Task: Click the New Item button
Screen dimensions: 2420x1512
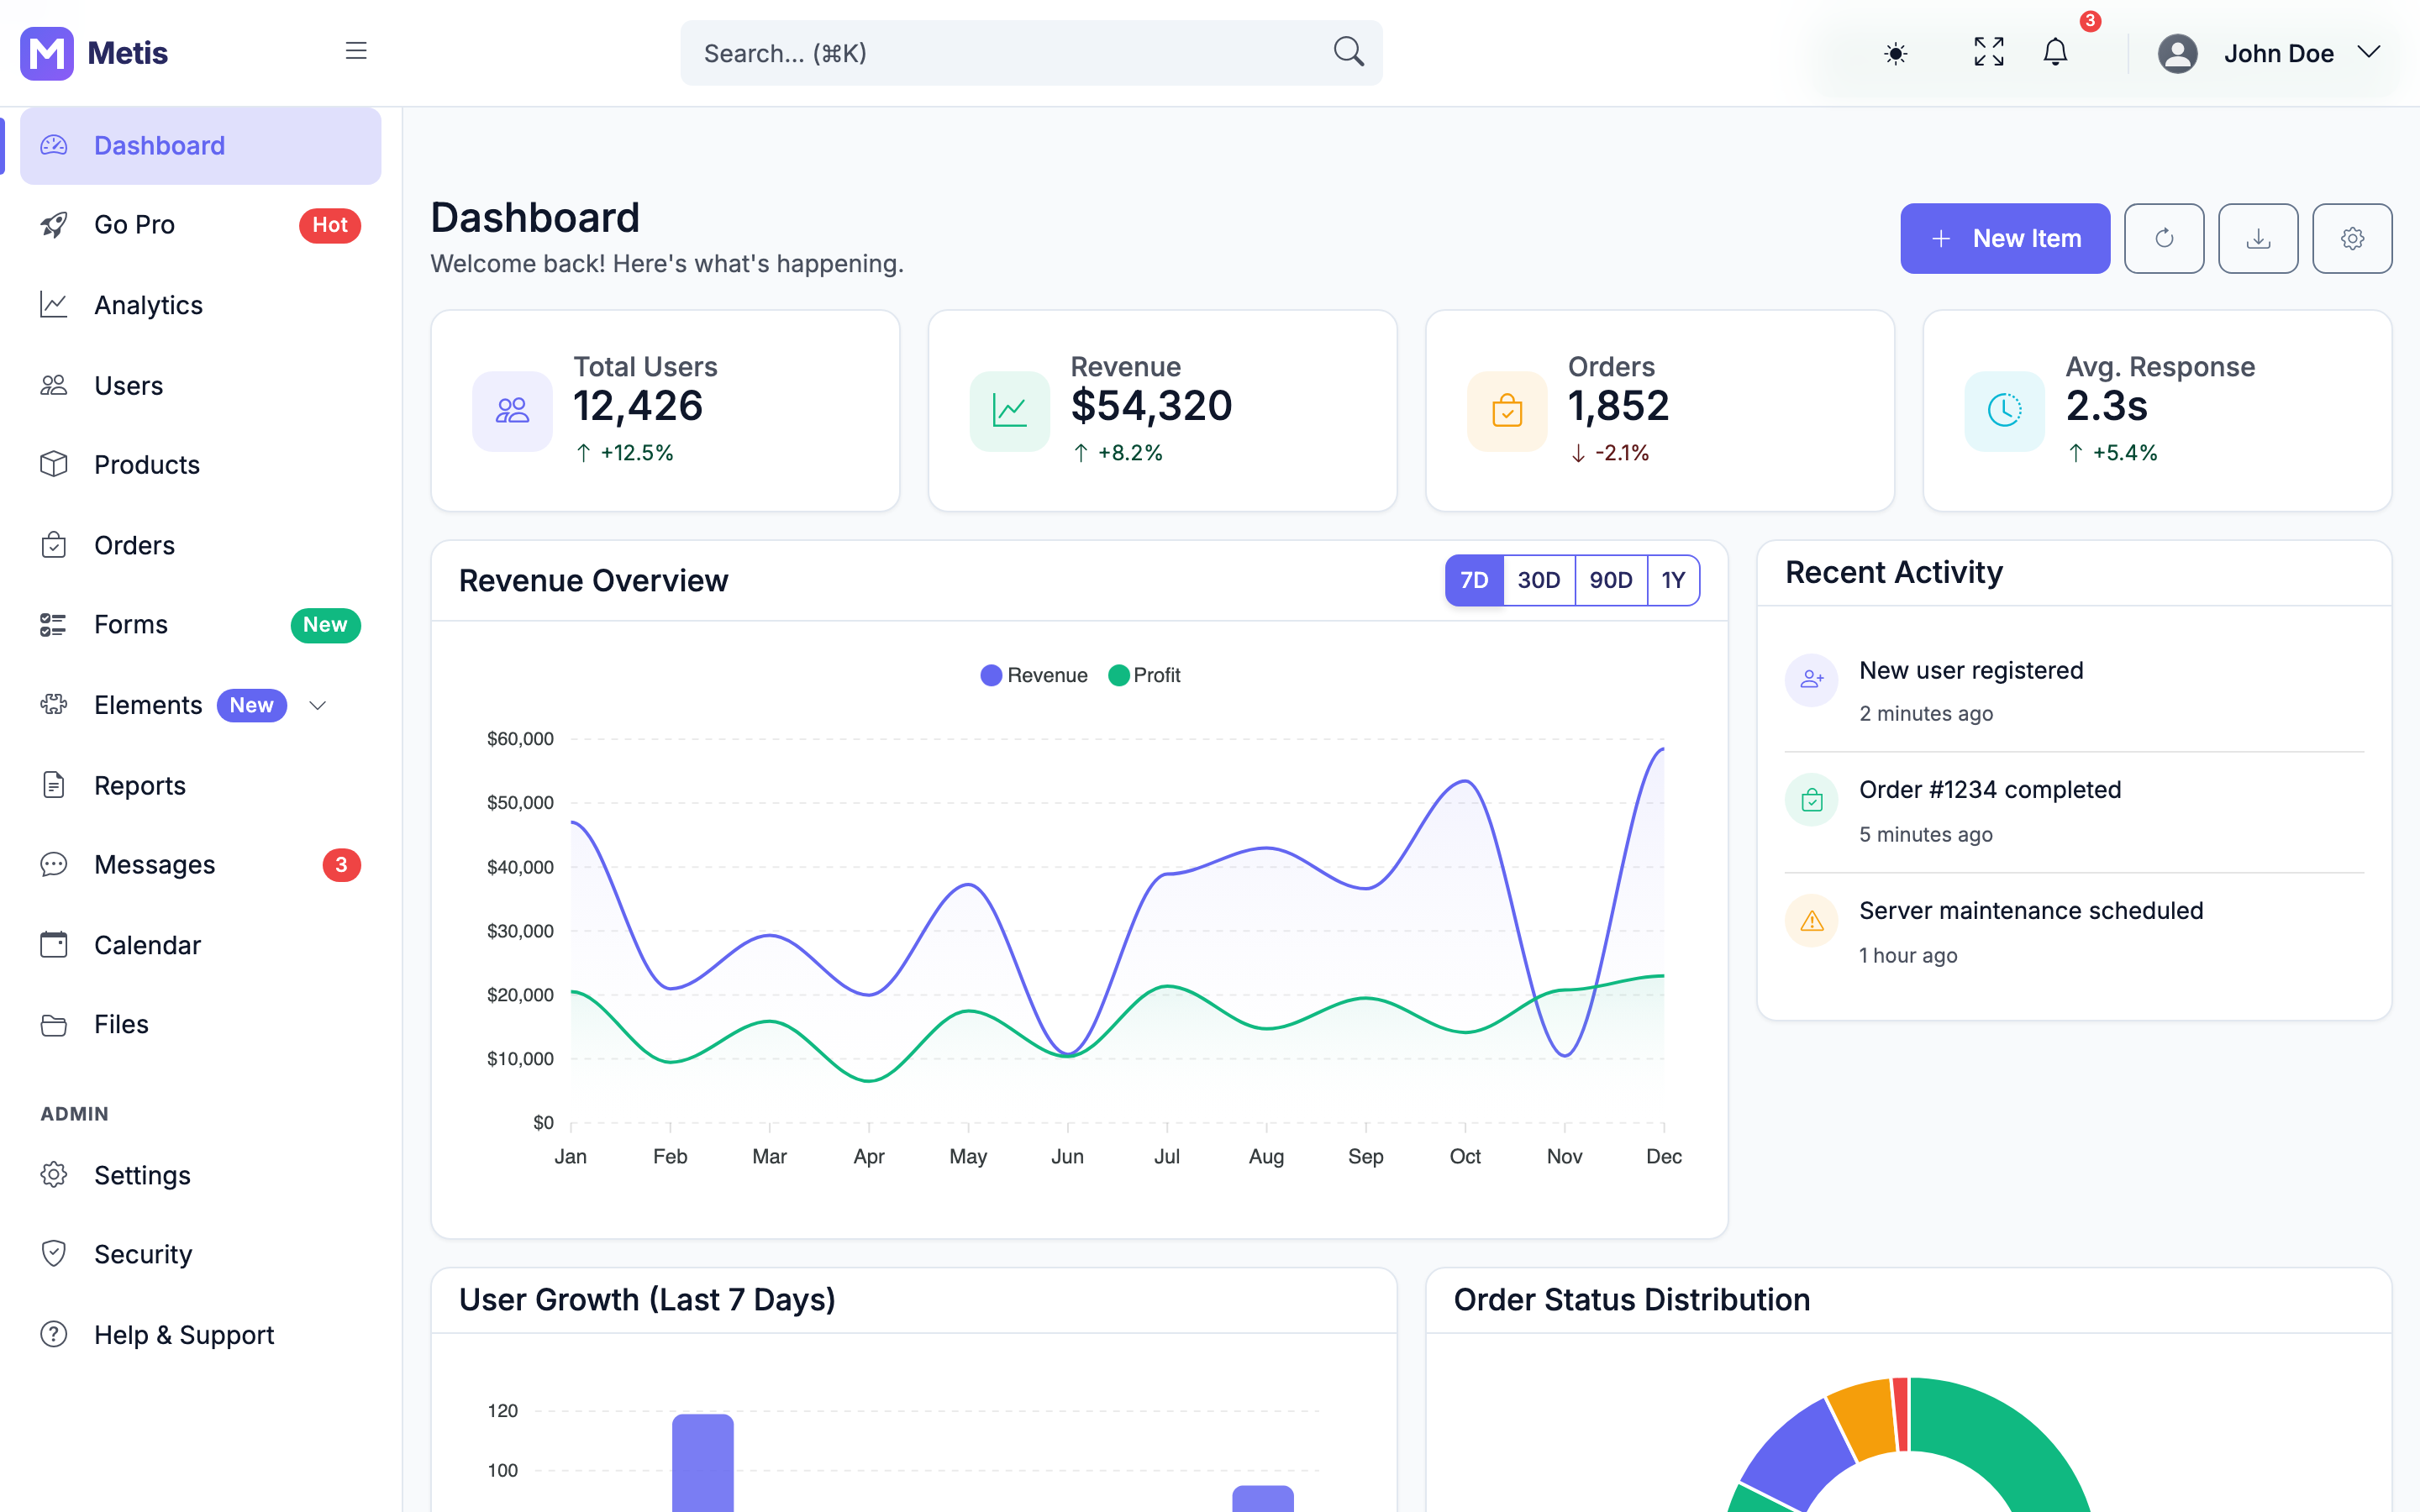Action: pos(2005,239)
